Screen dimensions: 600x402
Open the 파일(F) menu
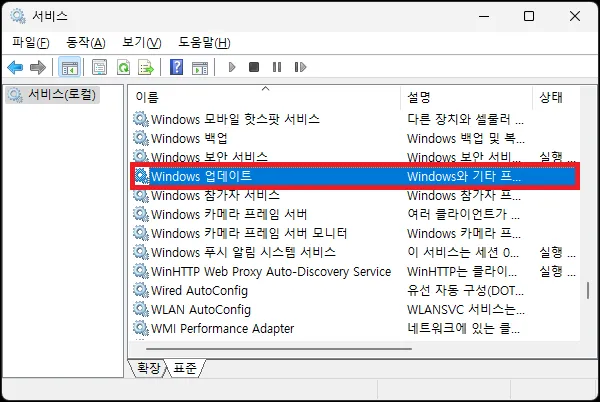click(31, 42)
